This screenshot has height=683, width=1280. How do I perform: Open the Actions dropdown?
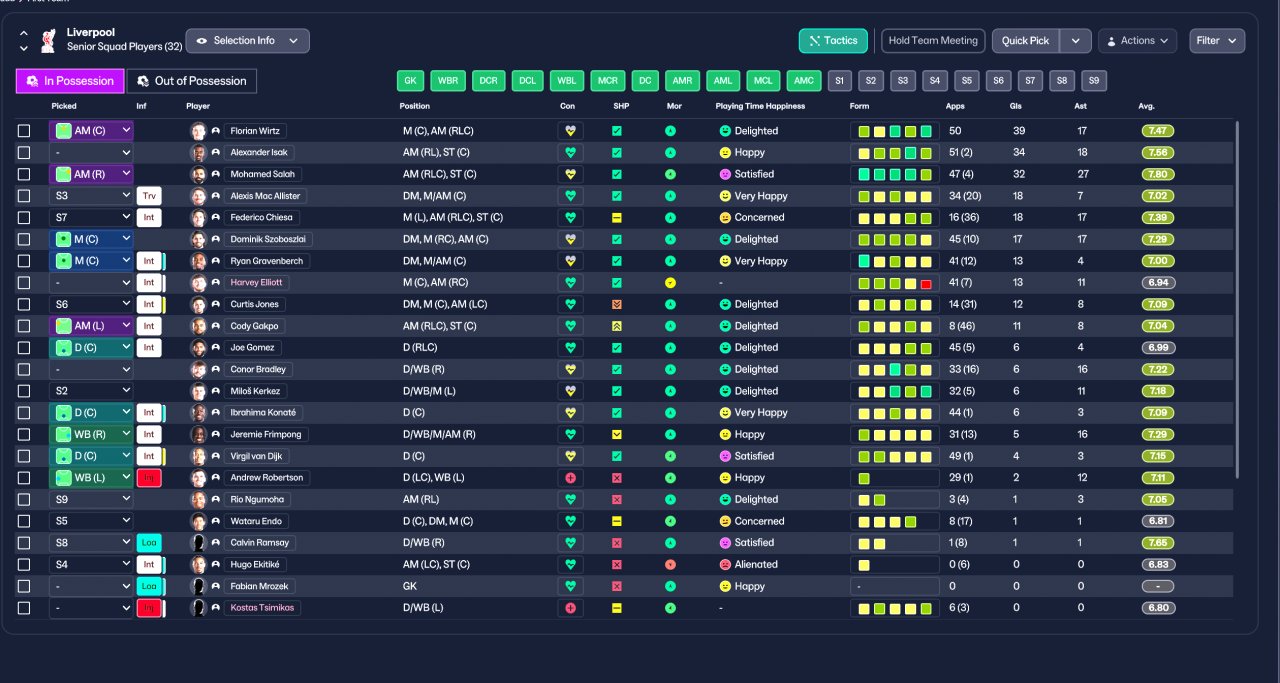tap(1137, 41)
